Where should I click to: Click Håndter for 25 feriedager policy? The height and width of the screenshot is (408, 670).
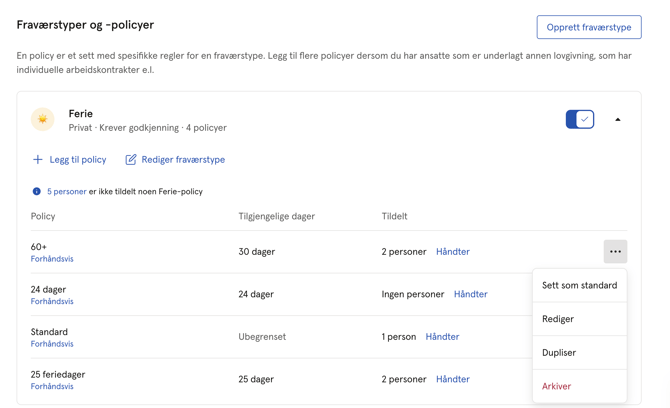click(453, 379)
